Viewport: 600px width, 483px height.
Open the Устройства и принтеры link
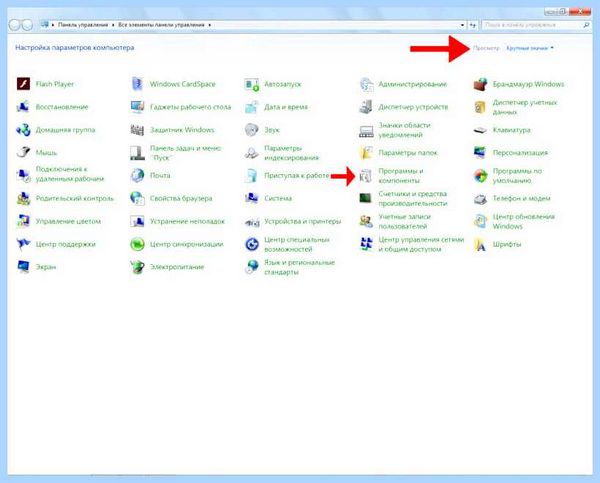302,221
